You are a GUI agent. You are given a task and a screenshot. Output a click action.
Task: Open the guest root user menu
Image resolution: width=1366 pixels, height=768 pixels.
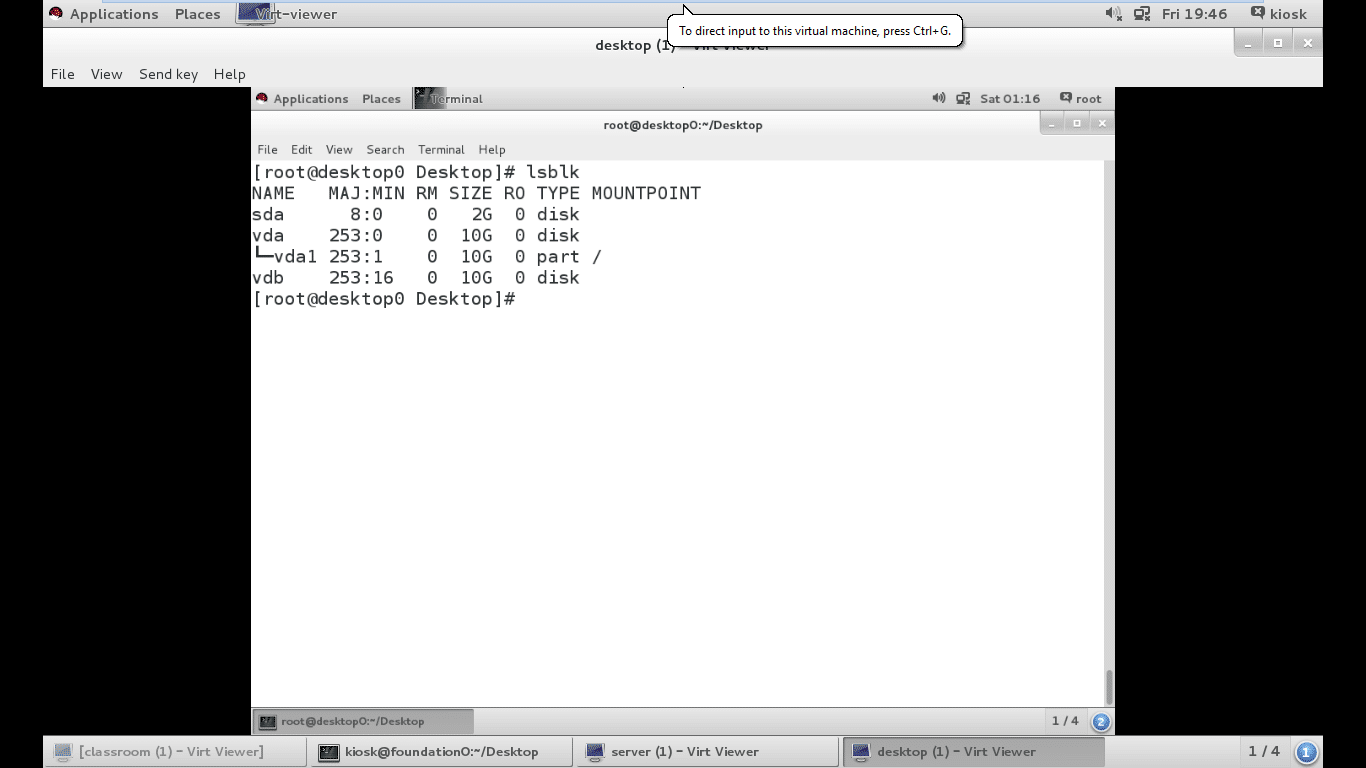(1081, 99)
